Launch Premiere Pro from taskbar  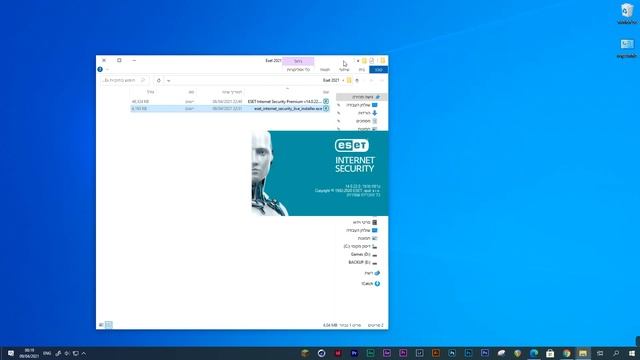354,353
